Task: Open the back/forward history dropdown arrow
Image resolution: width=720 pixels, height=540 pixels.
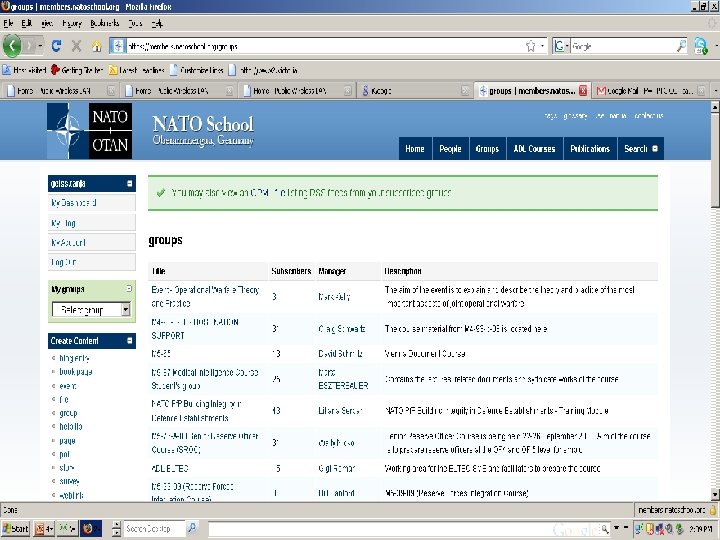Action: (x=40, y=45)
